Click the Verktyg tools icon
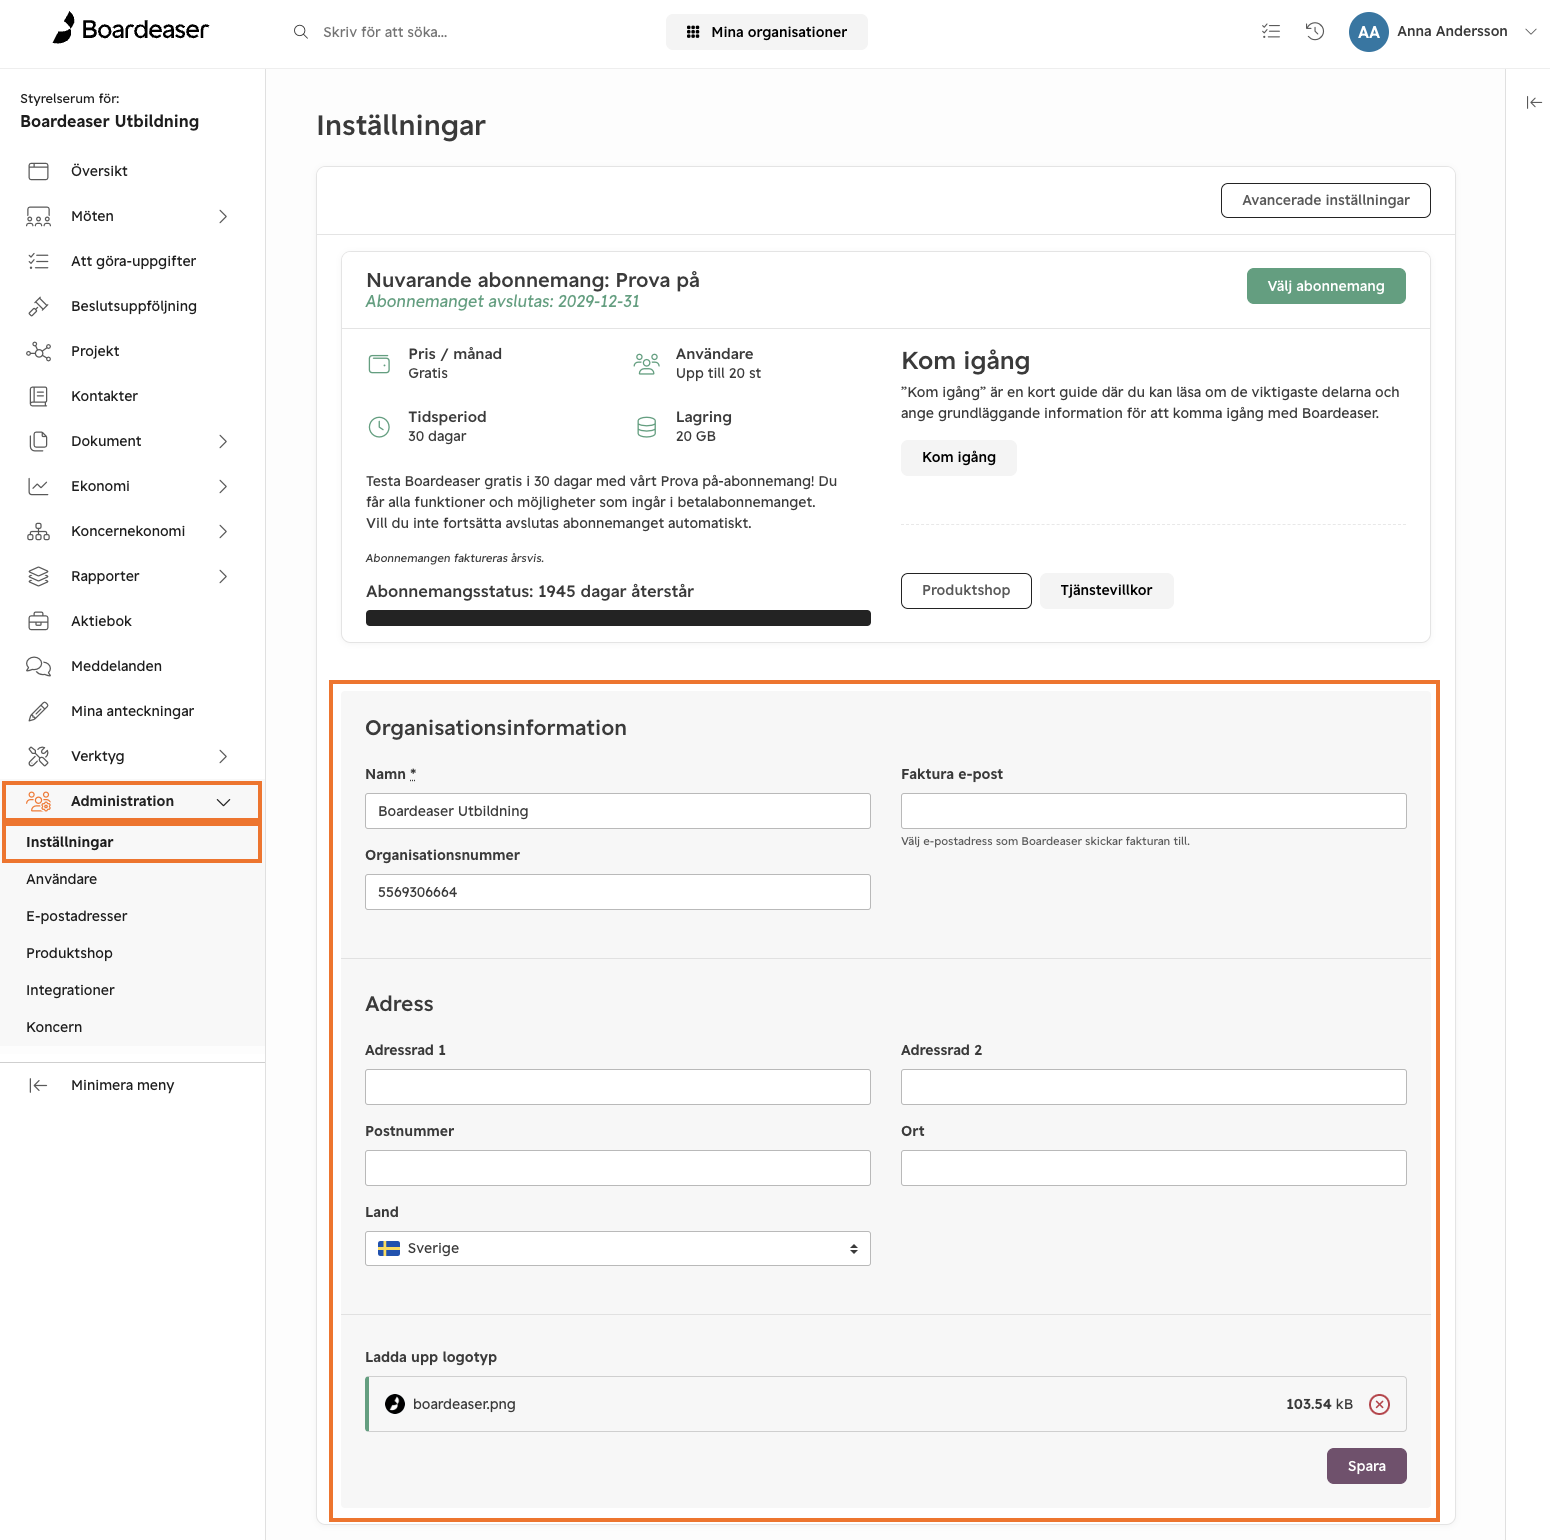Screen dimensions: 1550x1540 tap(38, 756)
